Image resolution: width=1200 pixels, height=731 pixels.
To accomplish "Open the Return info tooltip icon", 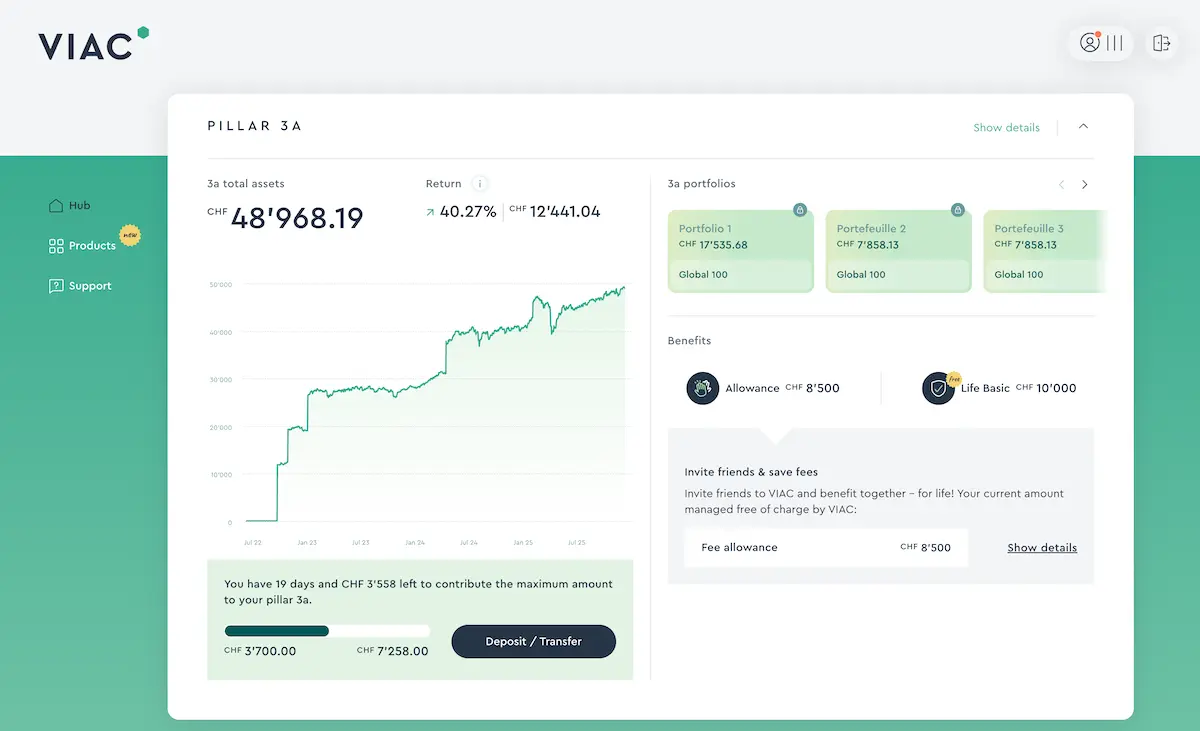I will point(479,184).
